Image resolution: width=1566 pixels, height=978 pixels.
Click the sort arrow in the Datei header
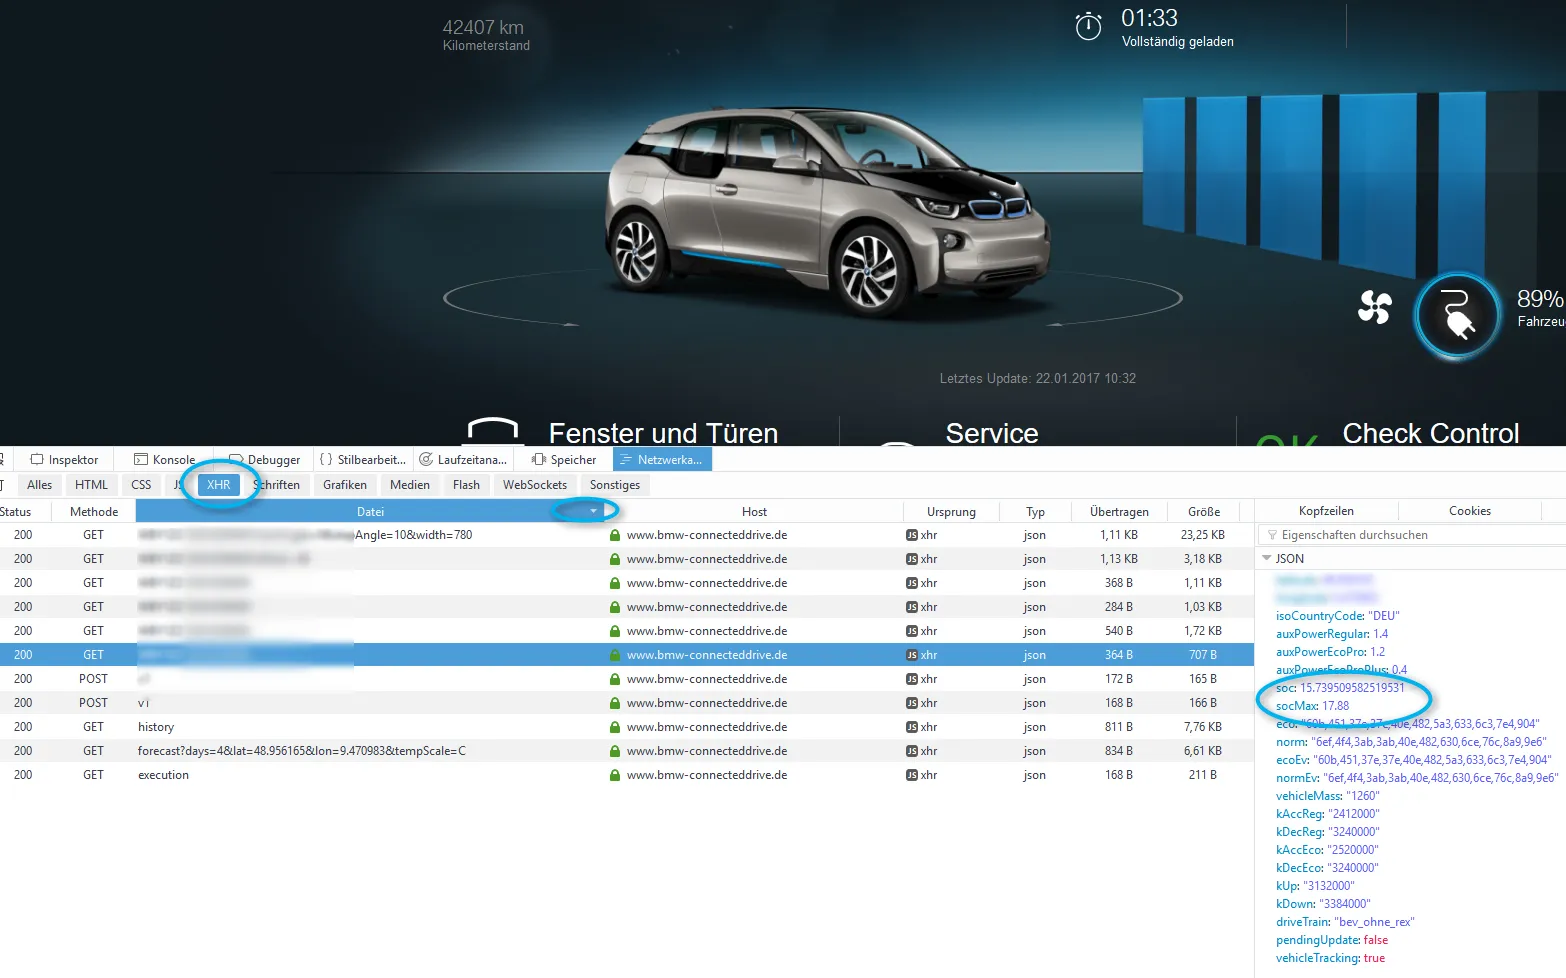[594, 511]
